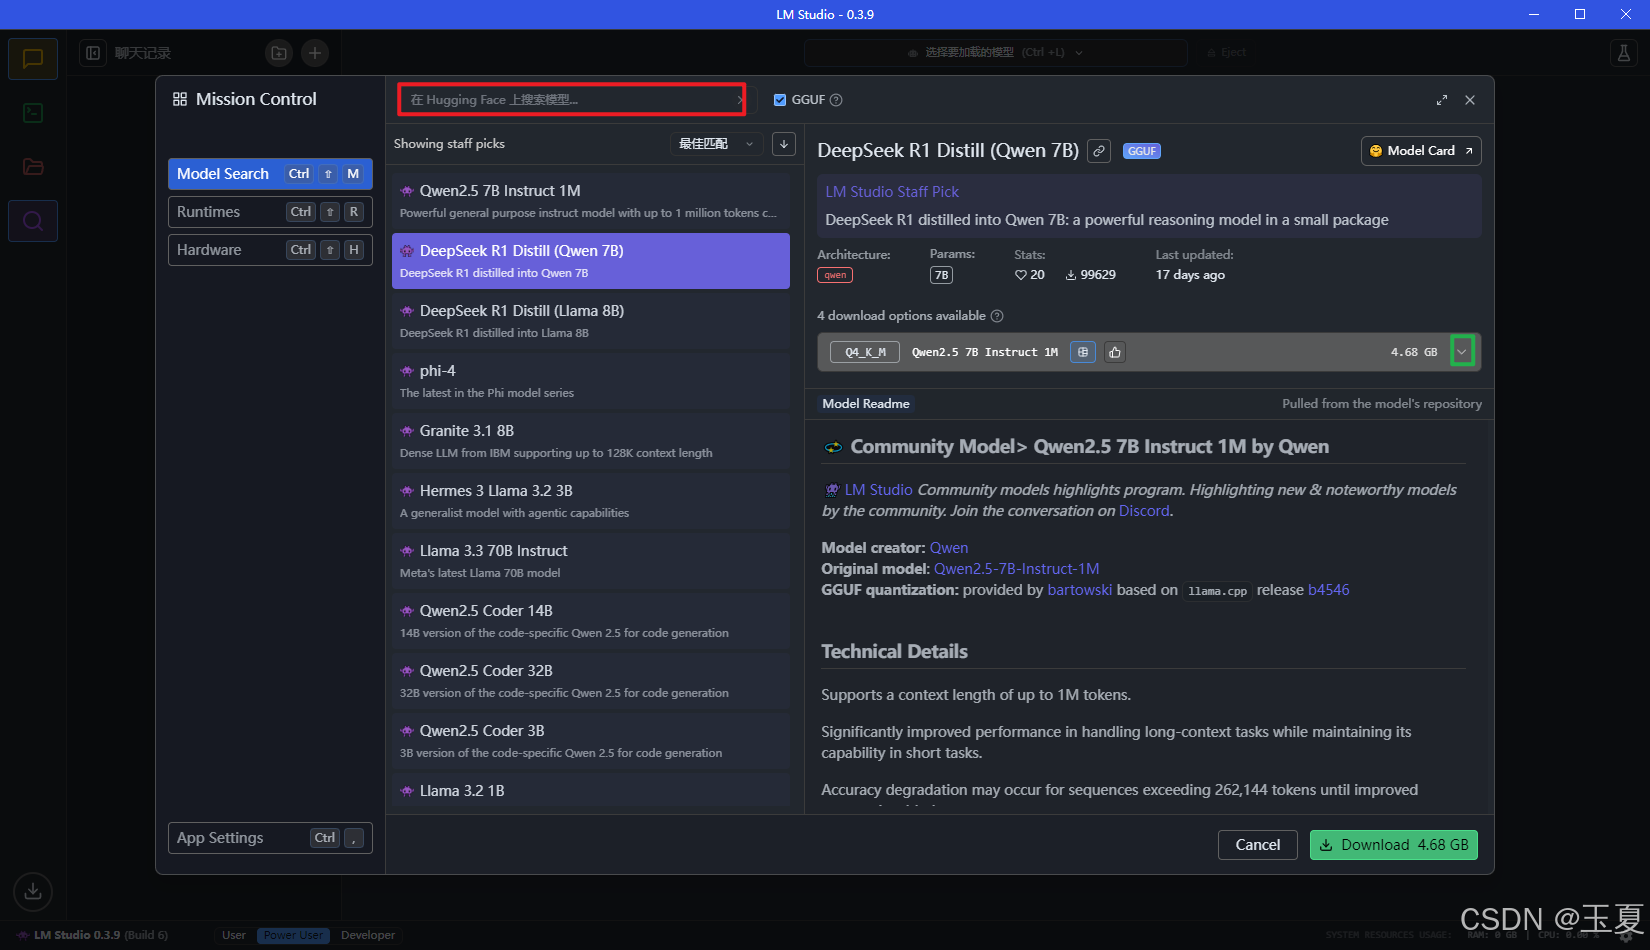Switch to Hardware tab
The width and height of the screenshot is (1650, 950).
pos(270,250)
